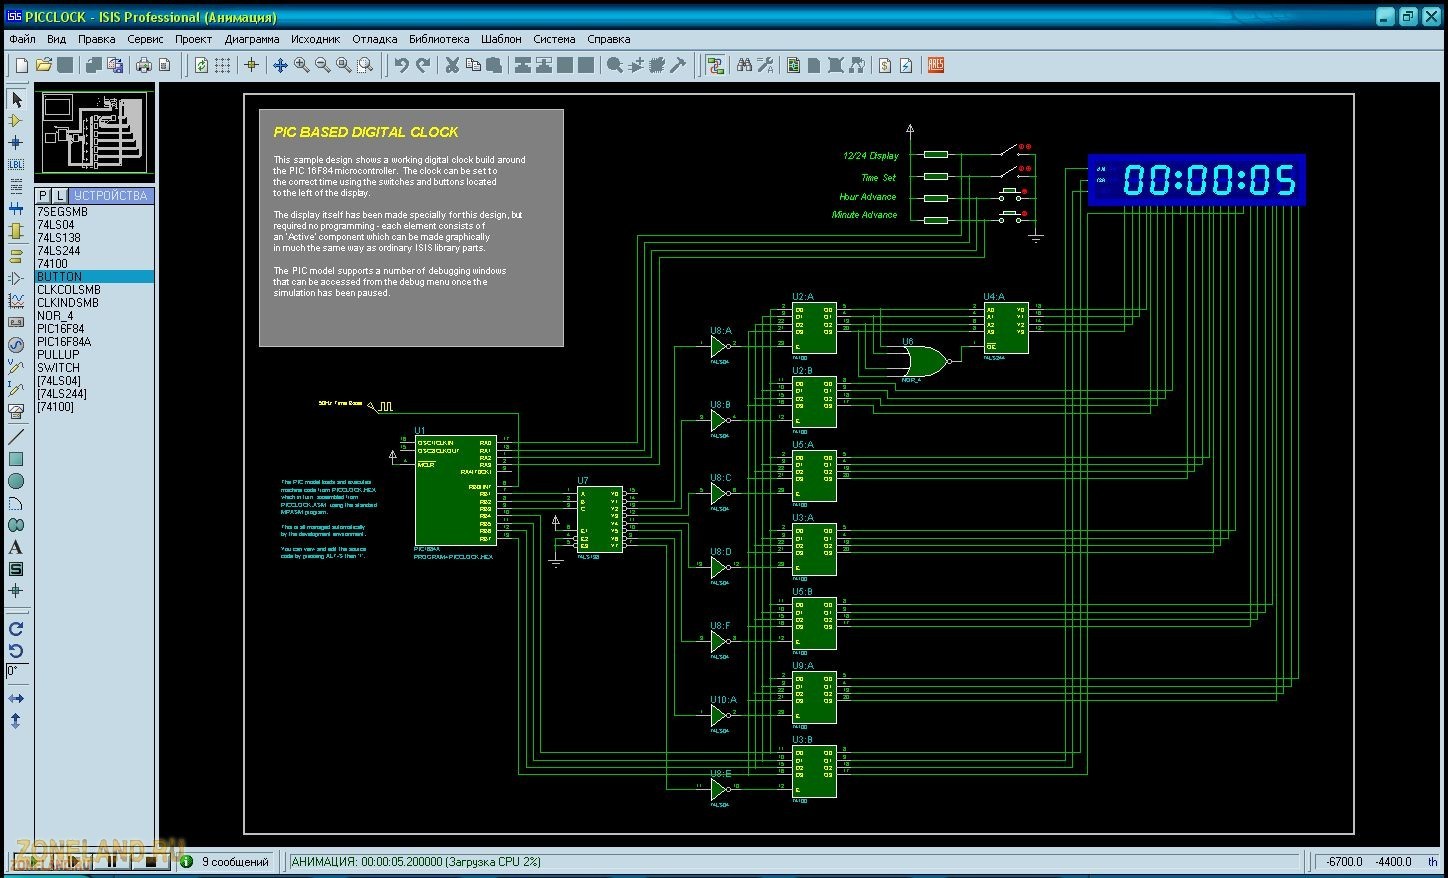Zoom out of the schematic
Image resolution: width=1448 pixels, height=878 pixels.
[x=322, y=65]
